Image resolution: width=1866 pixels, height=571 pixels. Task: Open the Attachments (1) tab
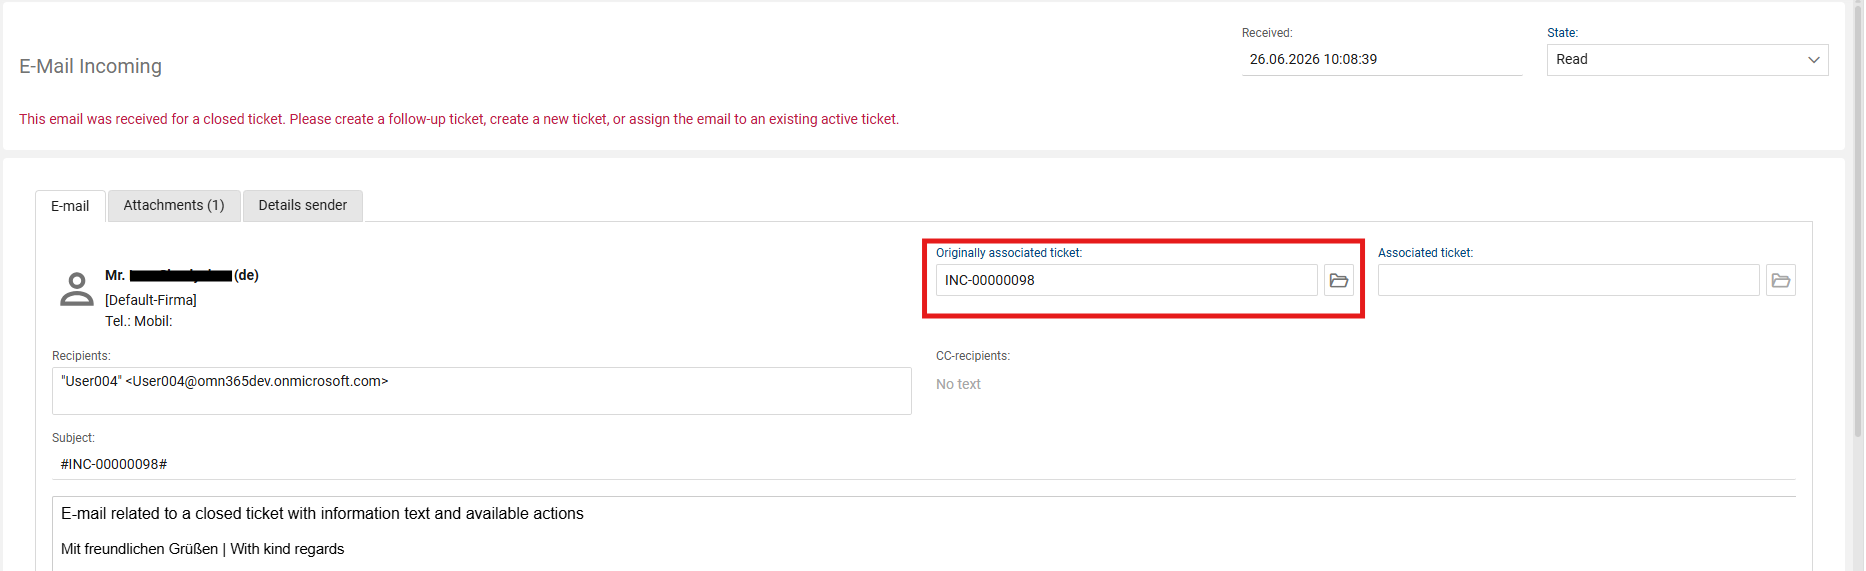174,205
